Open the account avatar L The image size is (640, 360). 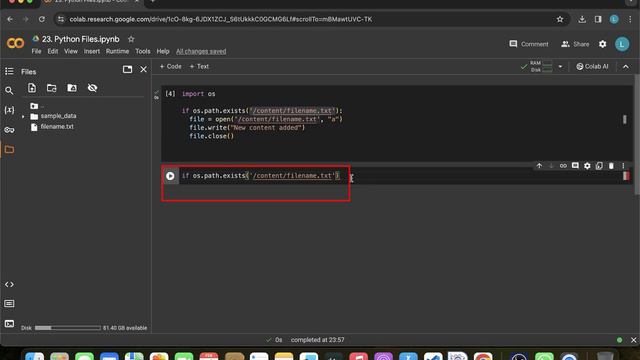tap(622, 44)
